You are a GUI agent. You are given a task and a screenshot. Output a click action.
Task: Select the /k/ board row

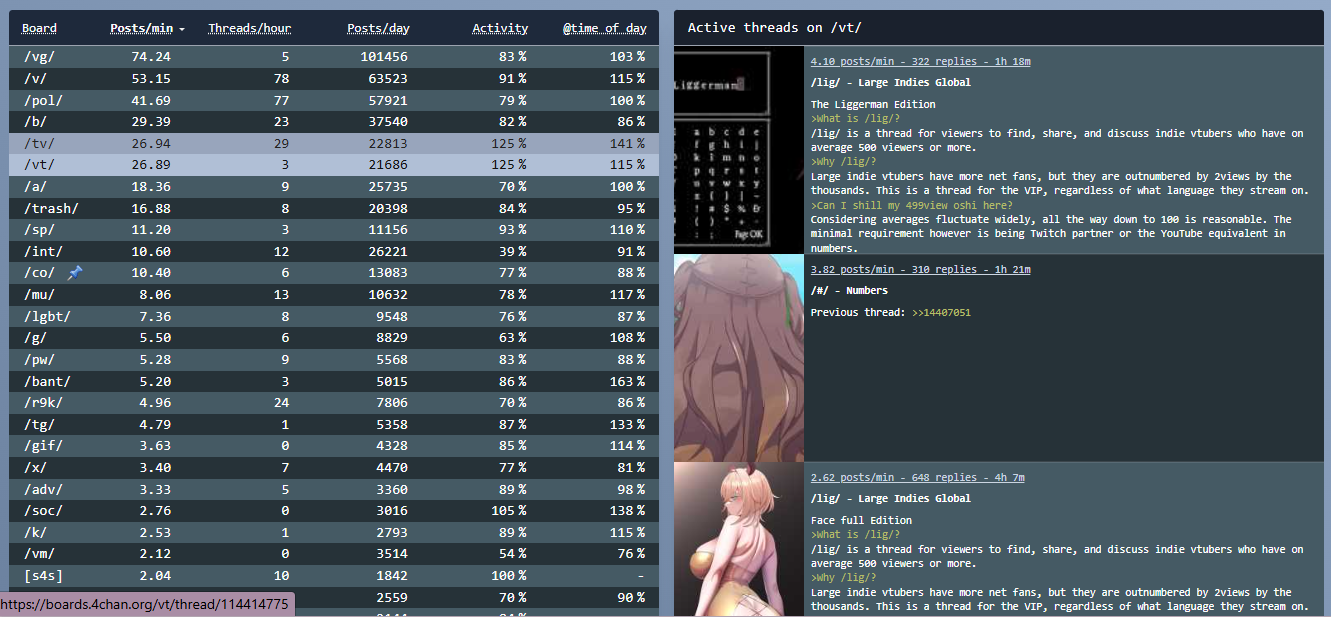pyautogui.click(x=334, y=533)
